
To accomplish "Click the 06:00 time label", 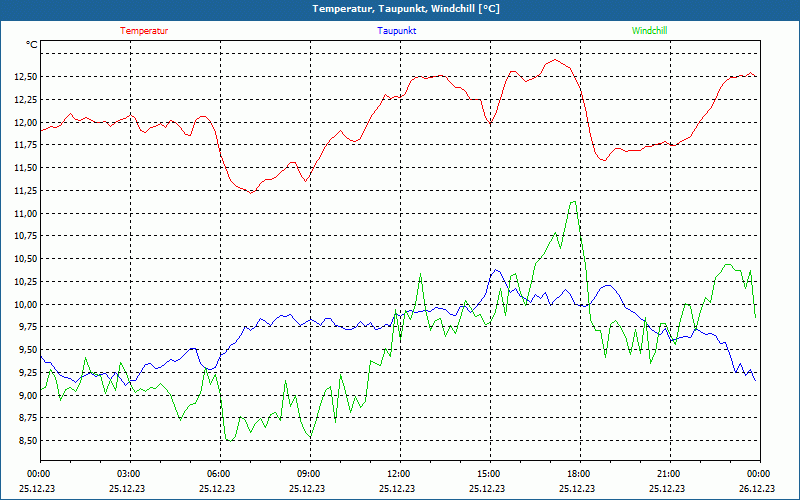I will (220, 474).
